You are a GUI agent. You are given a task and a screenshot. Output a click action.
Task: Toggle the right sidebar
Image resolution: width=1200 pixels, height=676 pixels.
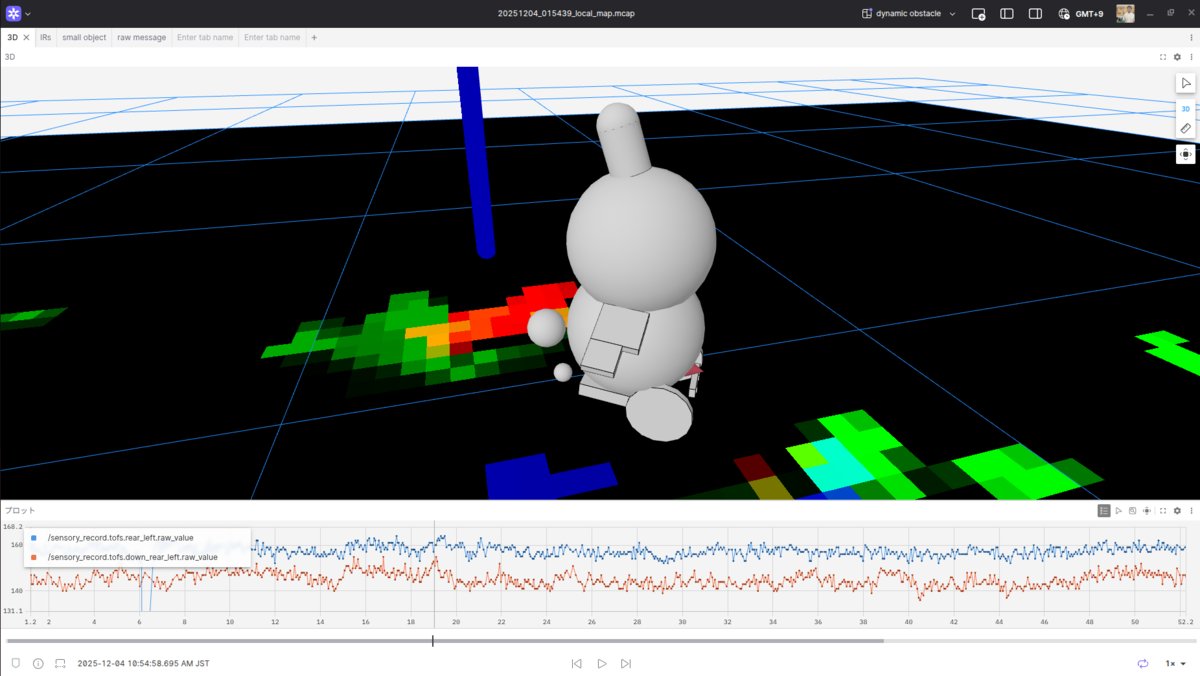1035,13
